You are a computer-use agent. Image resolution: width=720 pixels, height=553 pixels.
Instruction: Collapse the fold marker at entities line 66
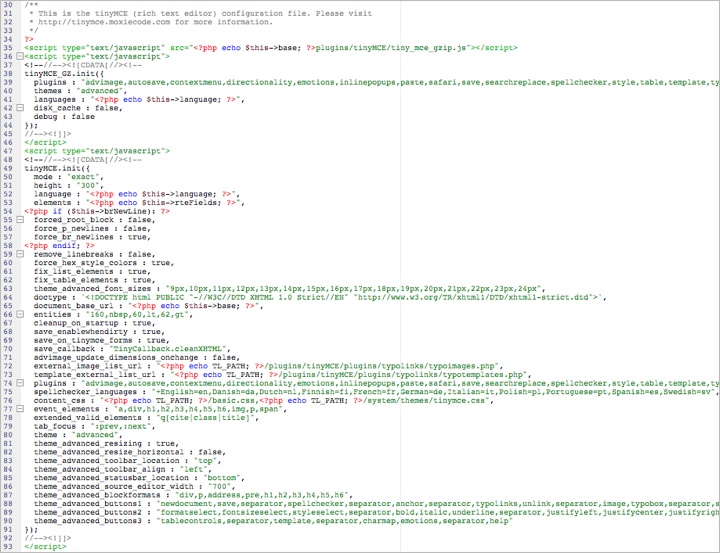point(20,314)
